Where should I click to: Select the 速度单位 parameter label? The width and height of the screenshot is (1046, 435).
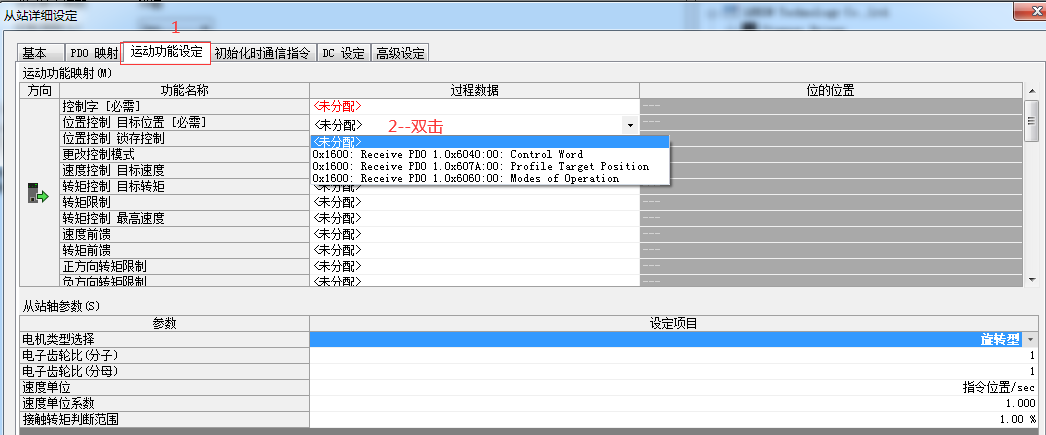pyautogui.click(x=165, y=387)
